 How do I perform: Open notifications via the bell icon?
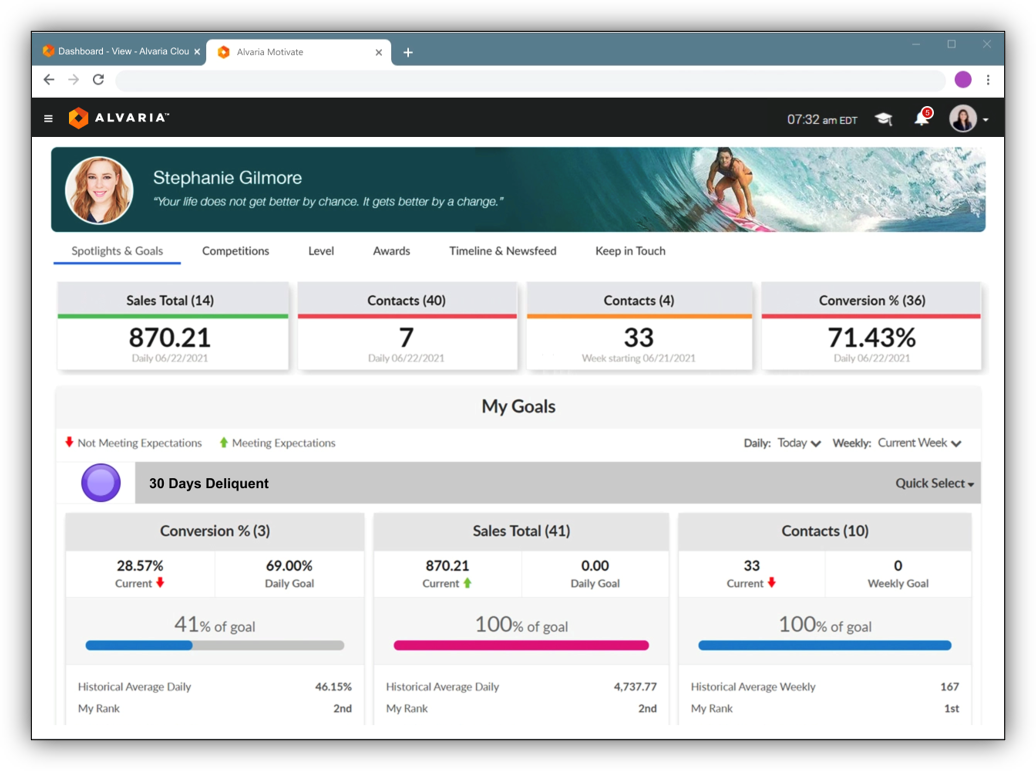point(922,118)
